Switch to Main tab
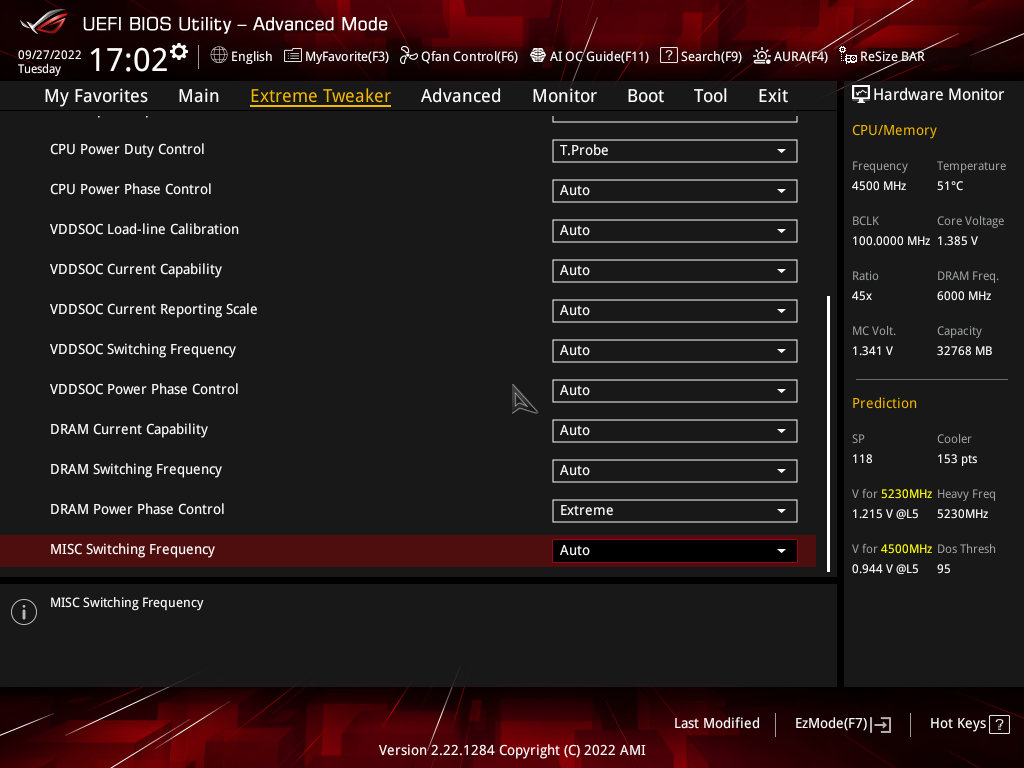The image size is (1024, 768). (x=199, y=96)
